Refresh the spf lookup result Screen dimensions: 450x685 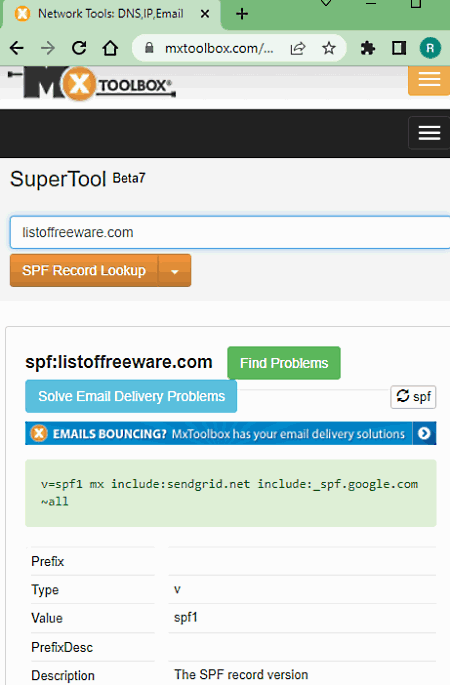(x=413, y=397)
